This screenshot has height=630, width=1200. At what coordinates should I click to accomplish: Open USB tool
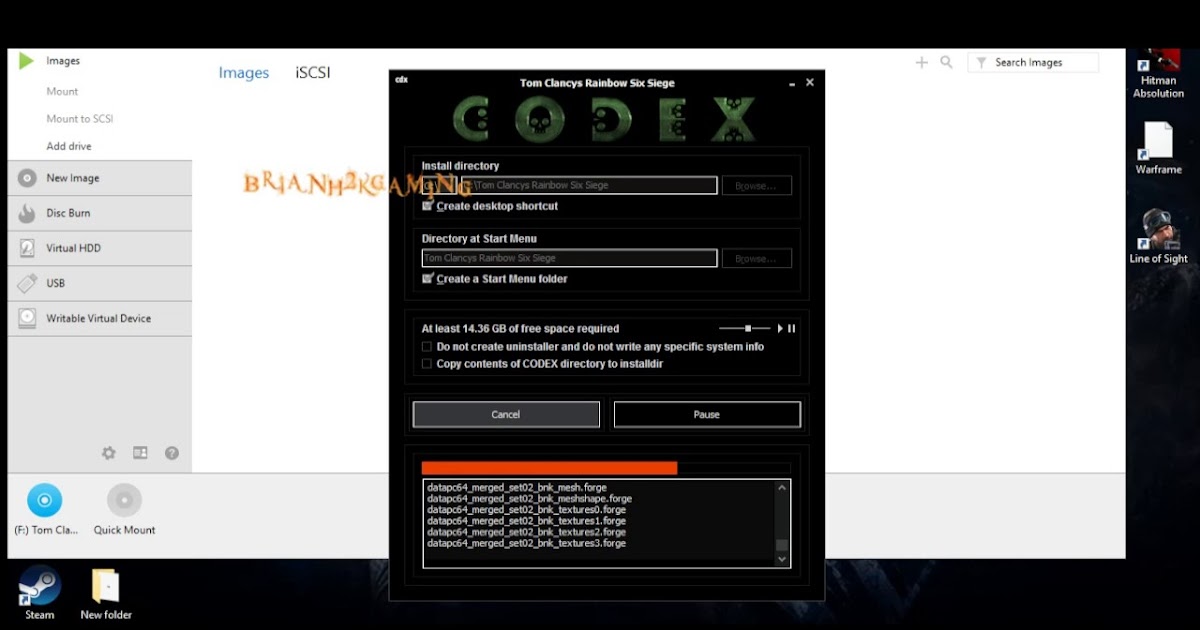(99, 283)
